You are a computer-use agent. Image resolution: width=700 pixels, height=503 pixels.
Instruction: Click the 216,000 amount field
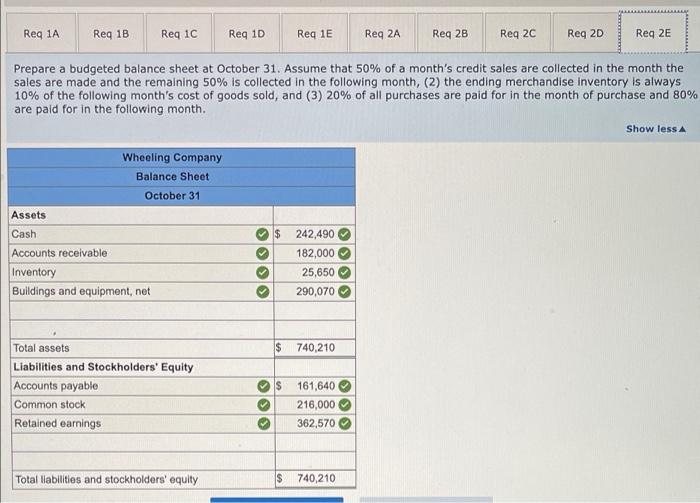316,405
